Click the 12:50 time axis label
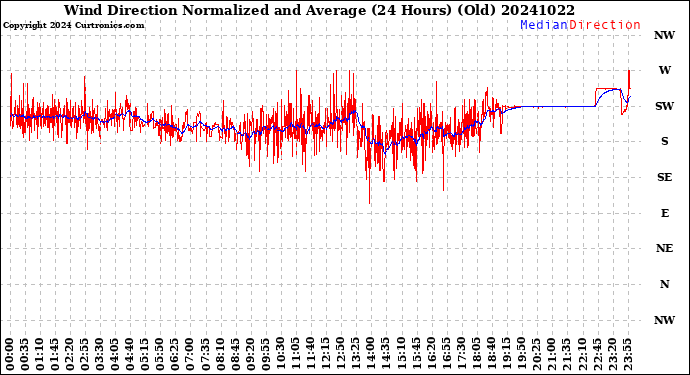 (x=340, y=354)
